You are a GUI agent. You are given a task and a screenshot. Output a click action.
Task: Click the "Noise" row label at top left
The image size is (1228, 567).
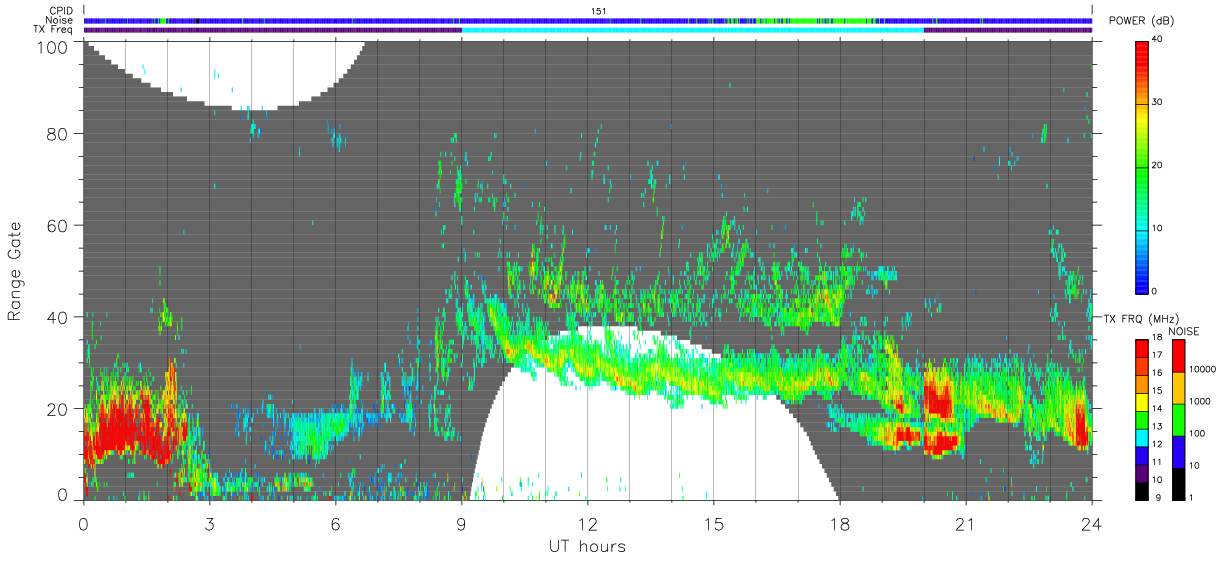pos(60,20)
